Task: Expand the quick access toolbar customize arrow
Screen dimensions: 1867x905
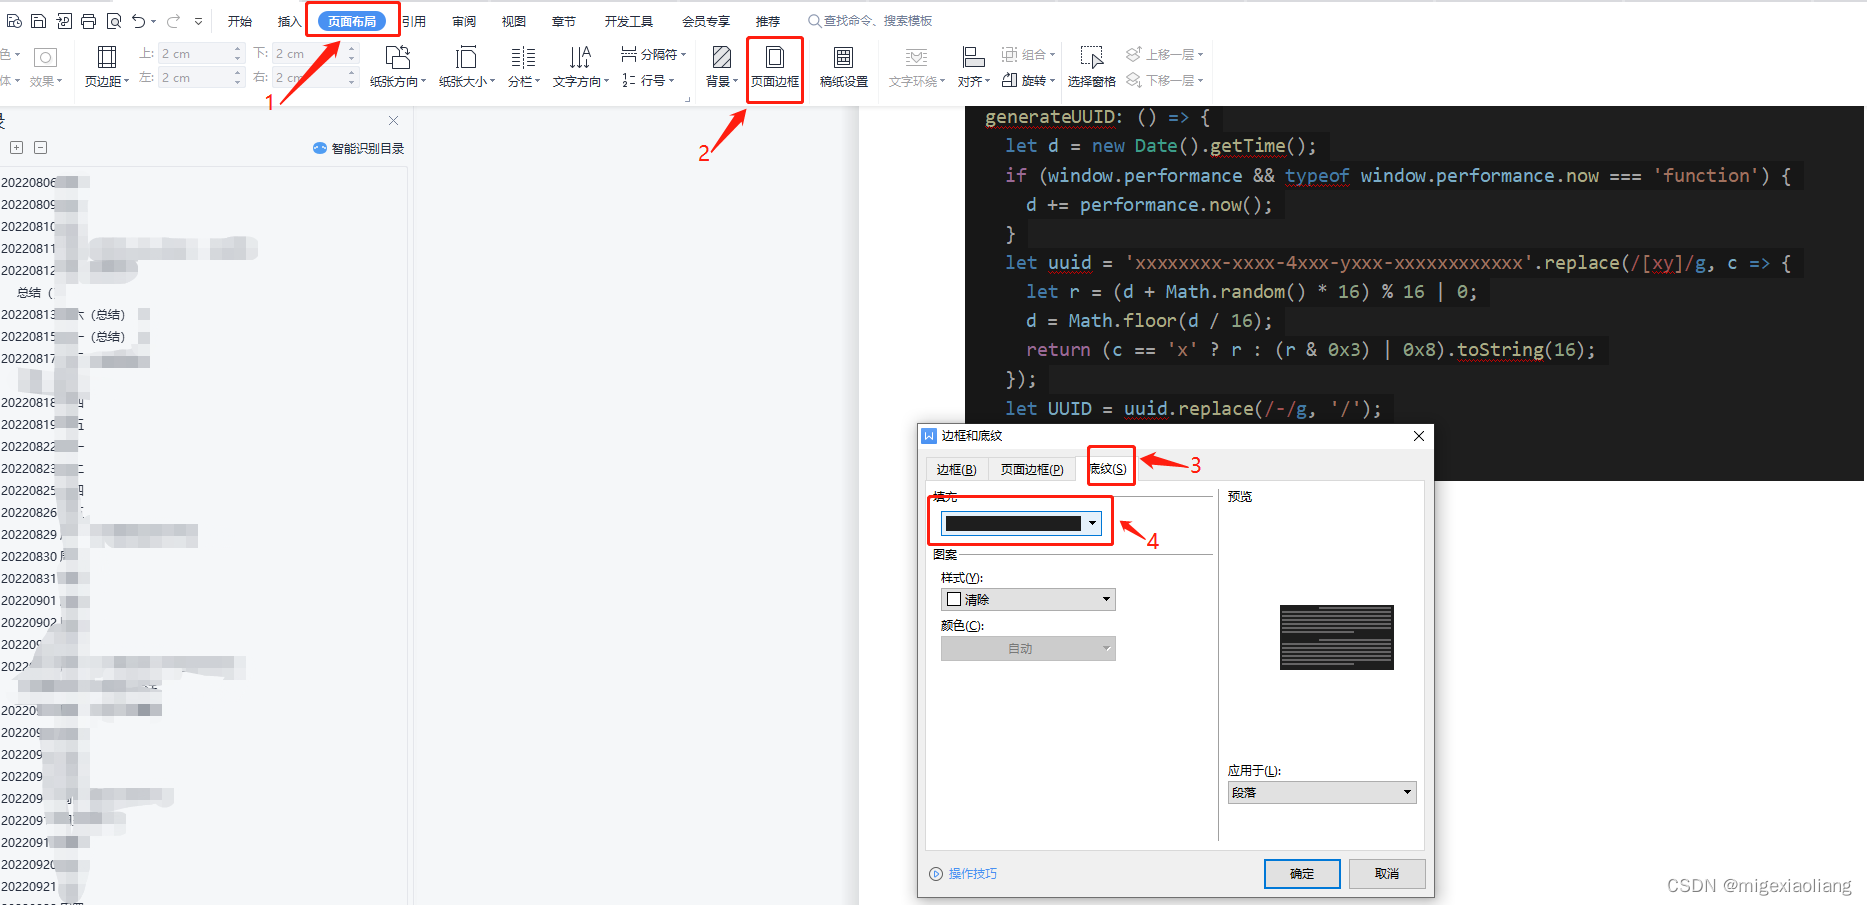Action: pos(198,21)
